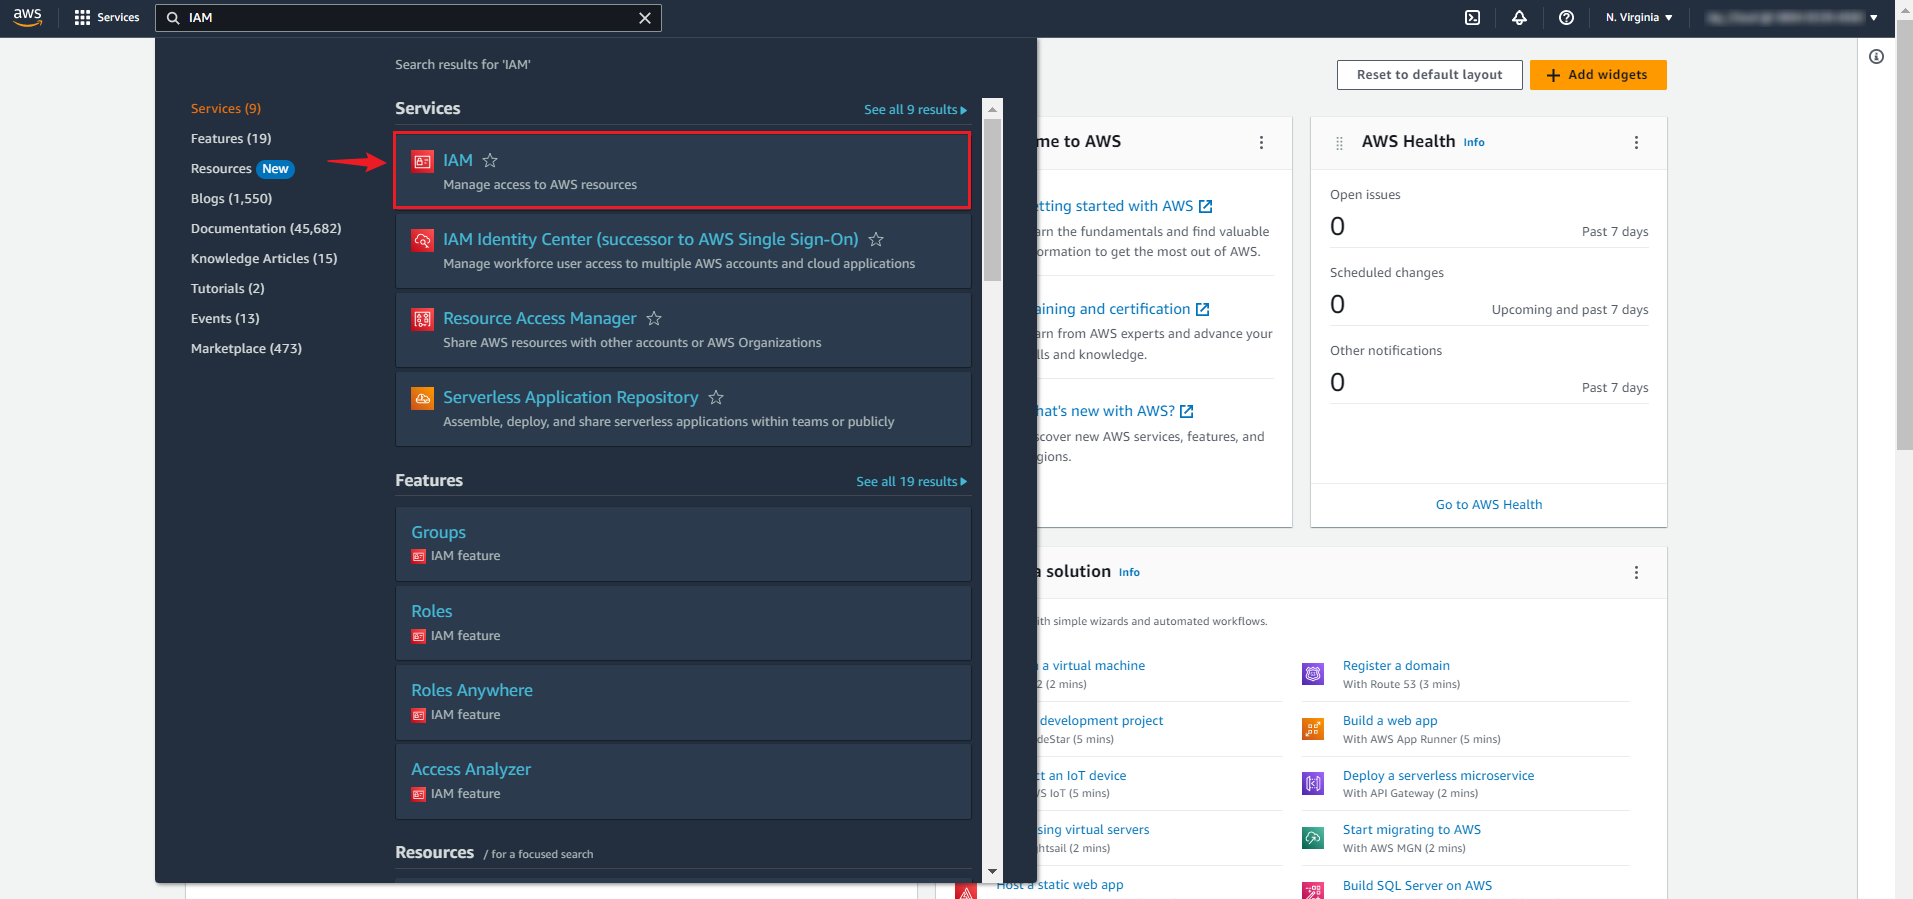Favorite IAM with the star icon
1913x899 pixels.
pyautogui.click(x=490, y=160)
